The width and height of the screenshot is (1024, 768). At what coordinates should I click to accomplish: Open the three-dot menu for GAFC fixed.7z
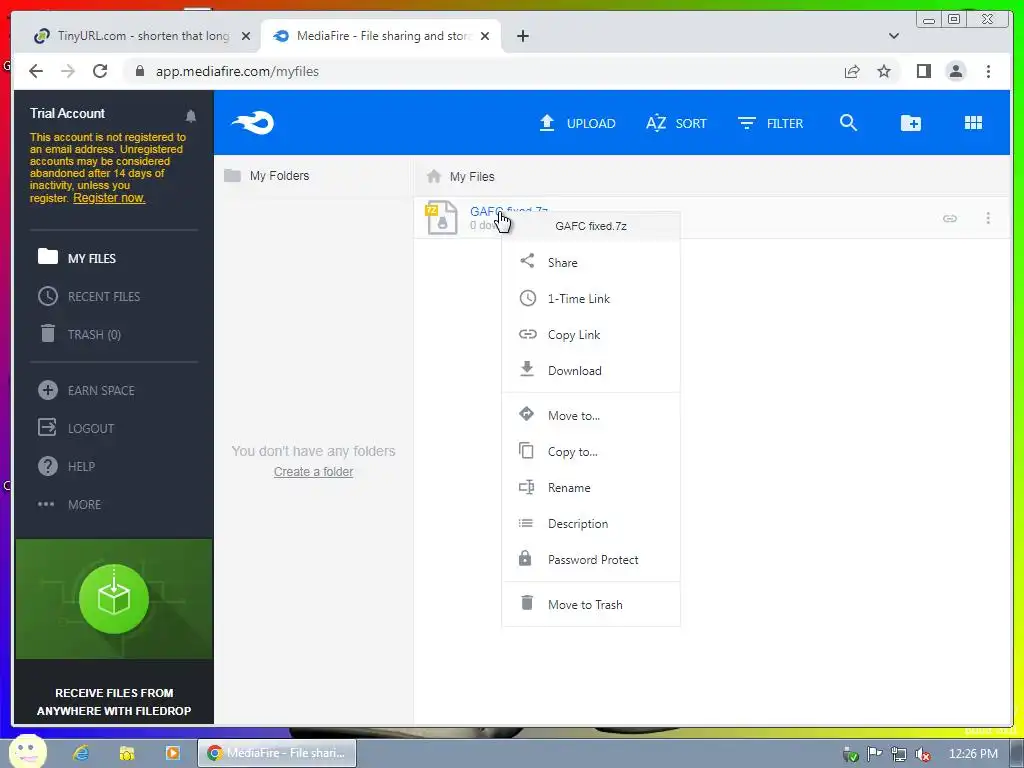point(988,218)
